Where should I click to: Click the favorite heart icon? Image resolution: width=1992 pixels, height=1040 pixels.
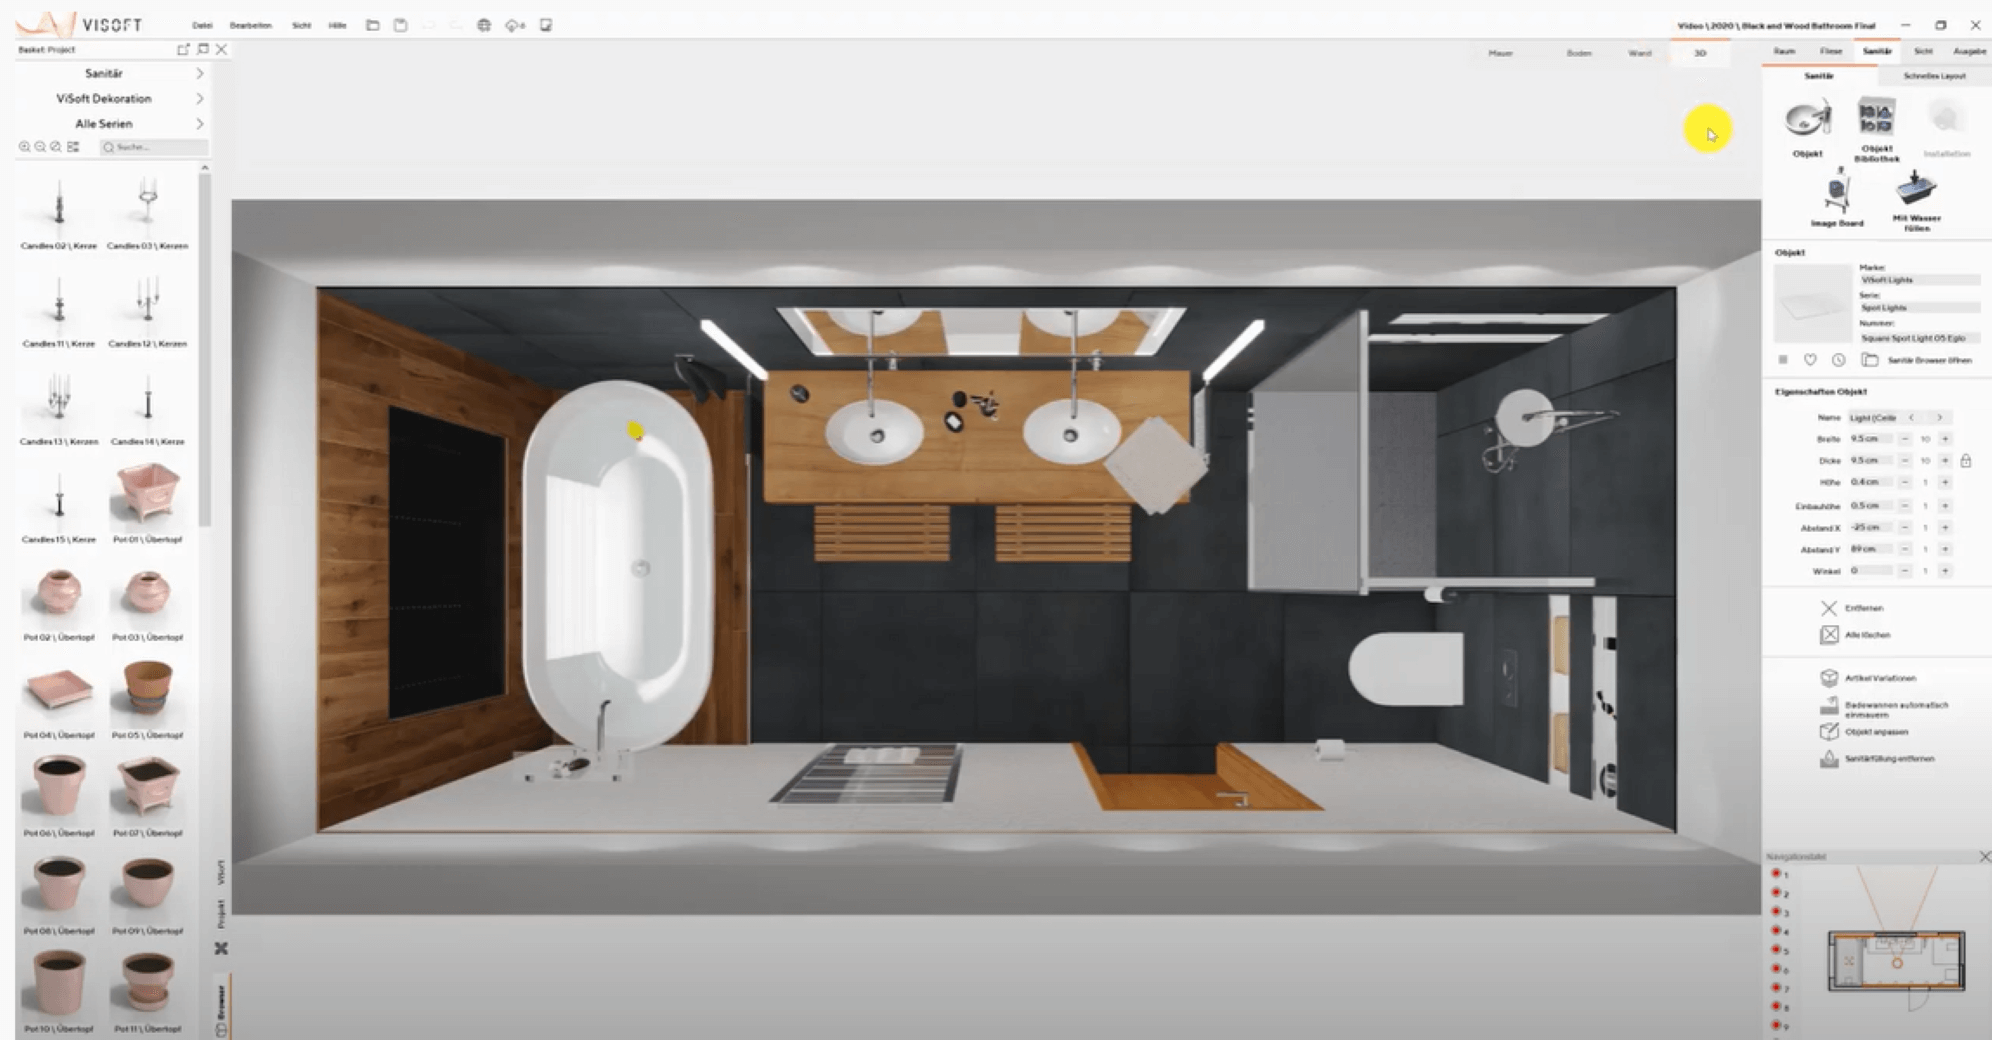[1810, 360]
